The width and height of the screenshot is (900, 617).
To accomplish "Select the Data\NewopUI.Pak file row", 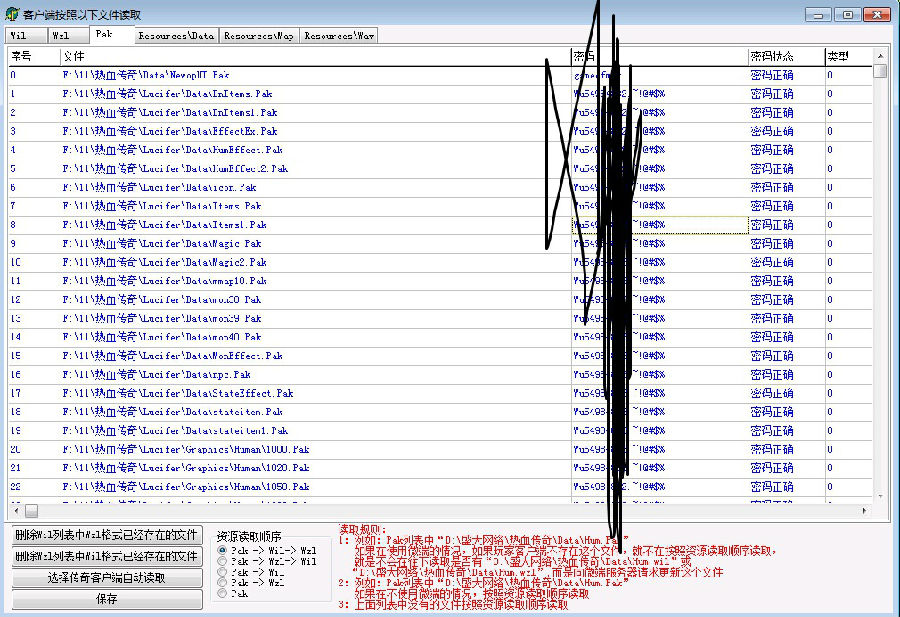I will coord(146,75).
